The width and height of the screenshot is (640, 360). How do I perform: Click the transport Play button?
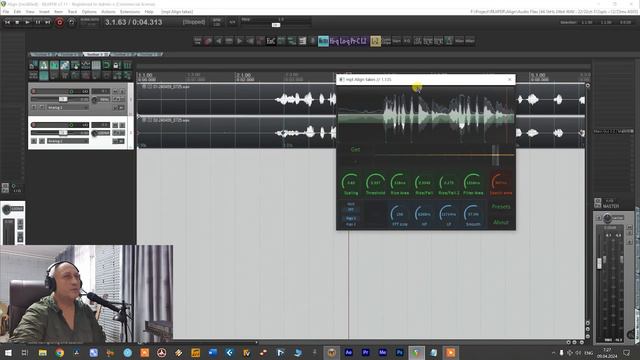click(x=27, y=22)
